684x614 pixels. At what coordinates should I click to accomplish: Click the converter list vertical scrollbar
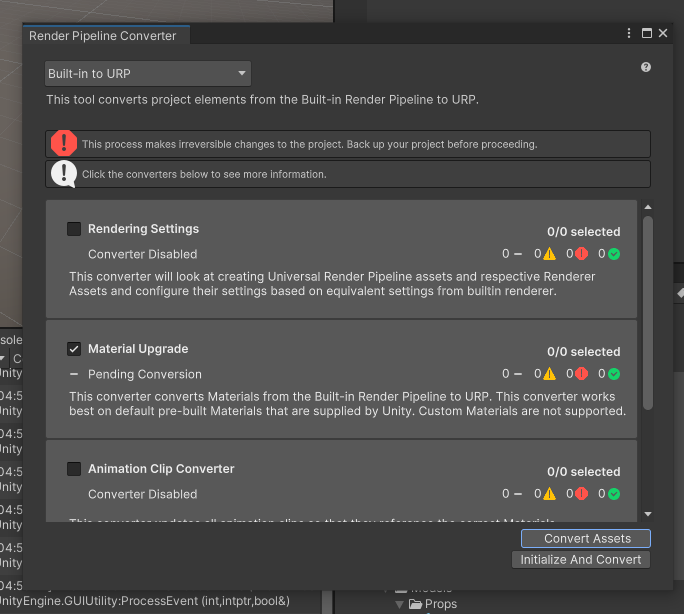647,310
